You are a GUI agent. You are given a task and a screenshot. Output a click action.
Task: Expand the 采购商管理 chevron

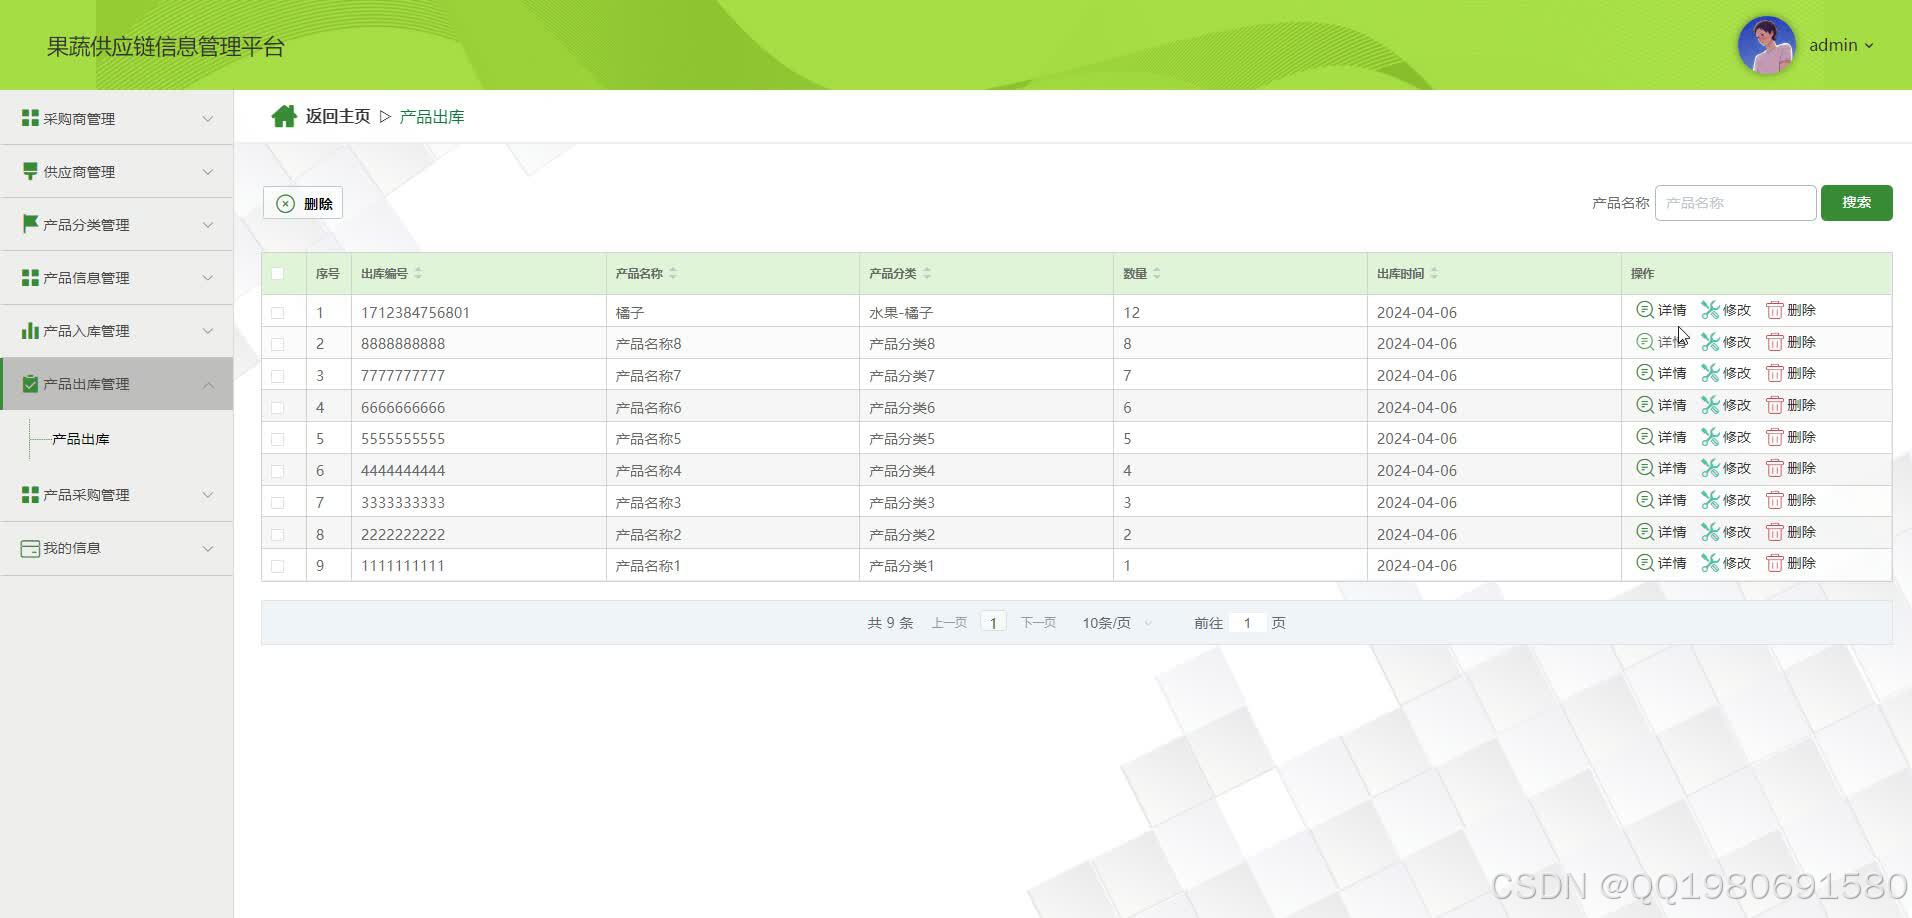(x=208, y=118)
